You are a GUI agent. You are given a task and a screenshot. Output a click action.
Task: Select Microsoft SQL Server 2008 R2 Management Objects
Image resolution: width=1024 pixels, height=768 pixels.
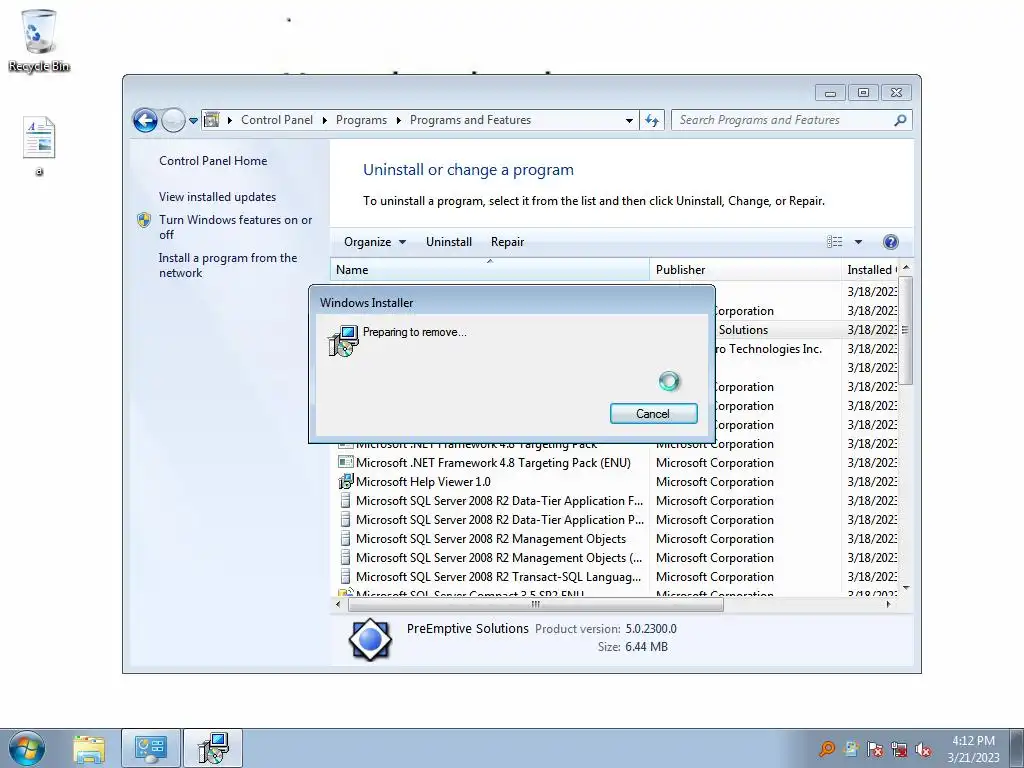click(x=490, y=539)
